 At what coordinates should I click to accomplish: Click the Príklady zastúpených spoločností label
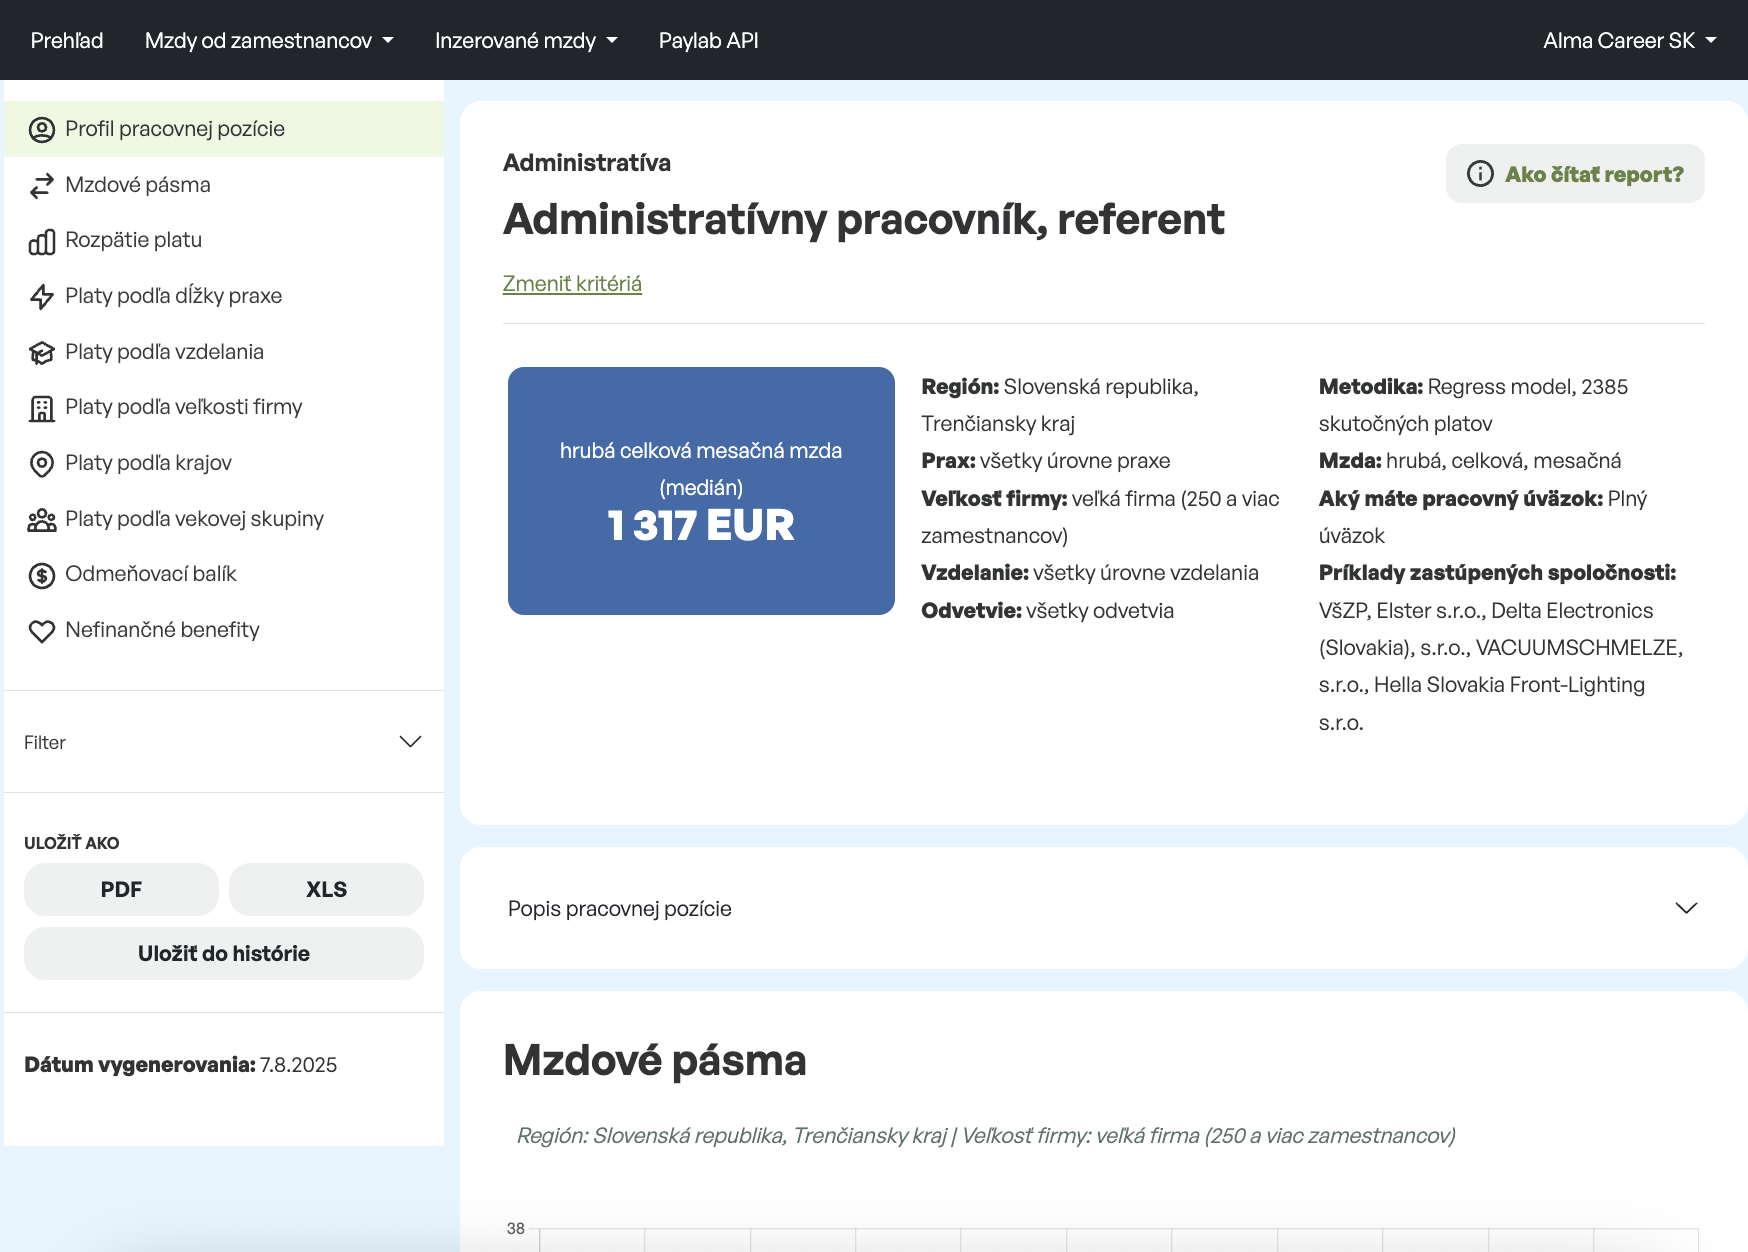click(x=1497, y=573)
